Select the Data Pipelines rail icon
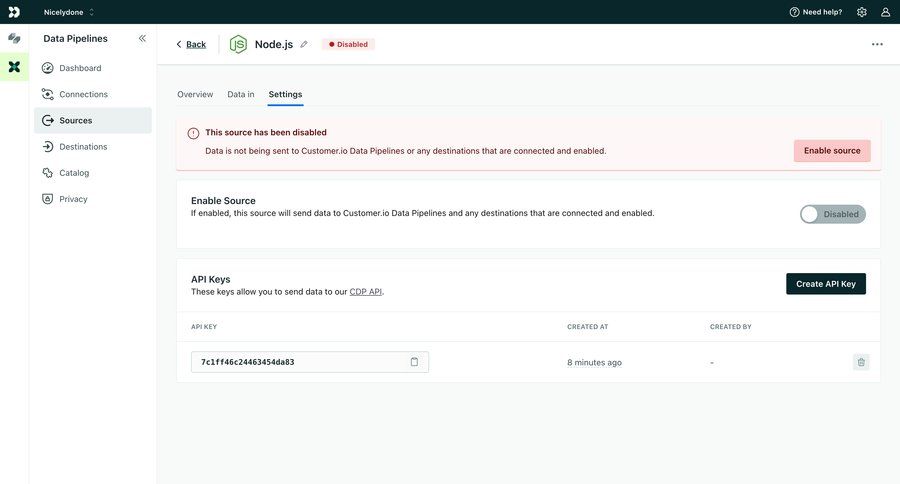Viewport: 900px width, 484px height. tap(14, 67)
